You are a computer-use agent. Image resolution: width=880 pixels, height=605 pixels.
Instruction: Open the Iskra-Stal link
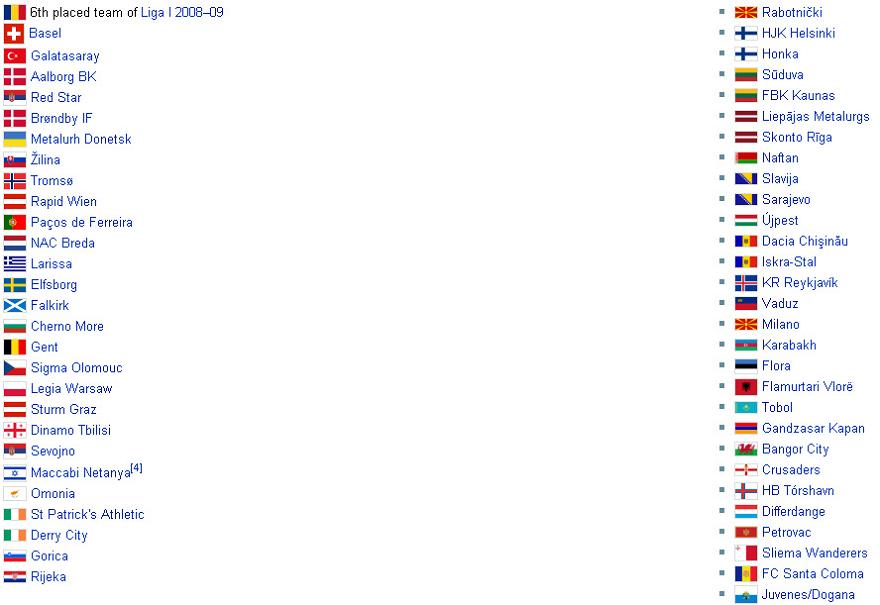789,262
